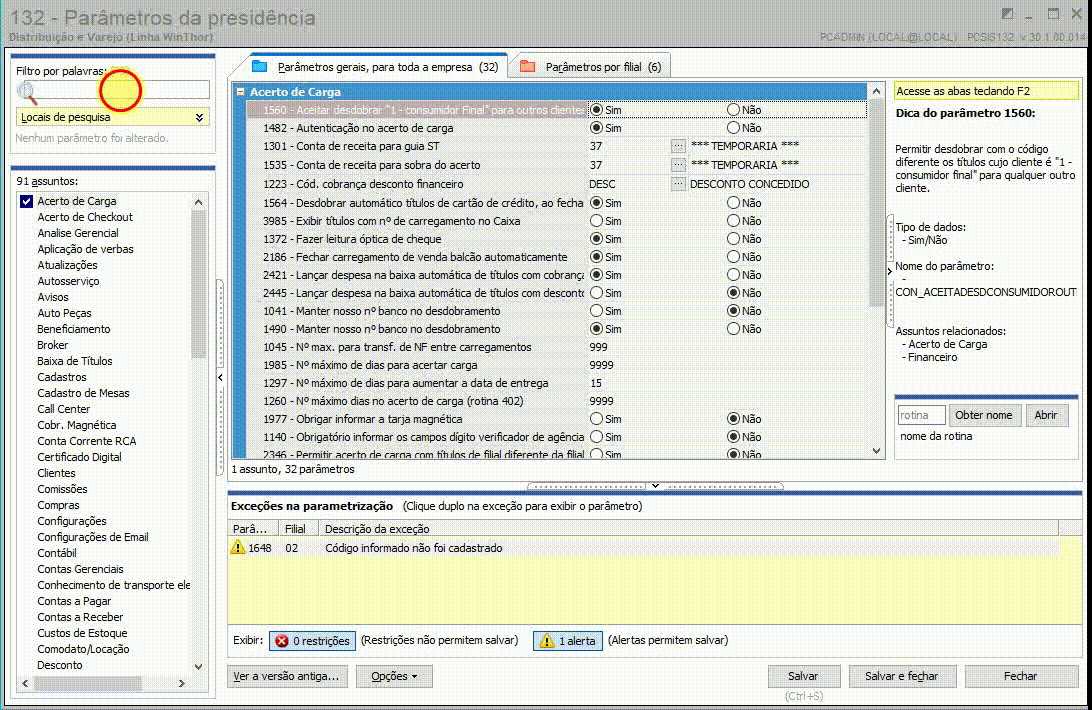
Task: Open the Opções dropdown button
Action: [394, 676]
